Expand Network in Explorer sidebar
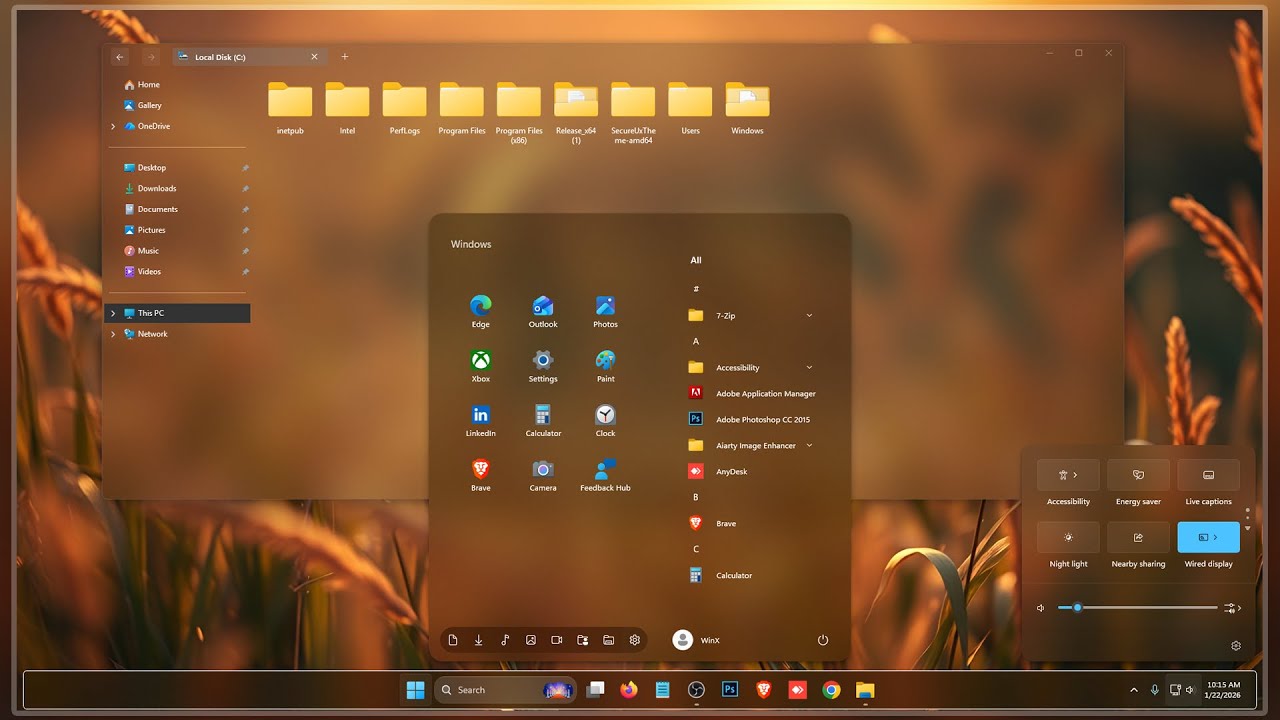Viewport: 1280px width, 720px height. (x=113, y=334)
